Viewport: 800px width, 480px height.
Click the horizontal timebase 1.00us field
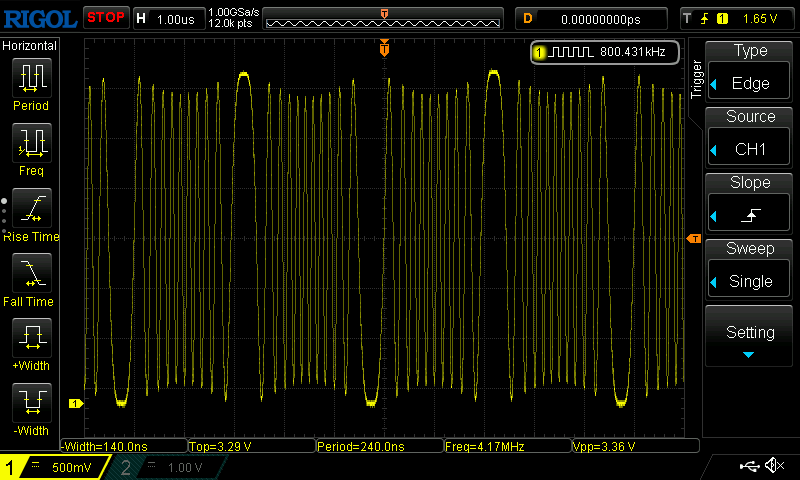[169, 19]
